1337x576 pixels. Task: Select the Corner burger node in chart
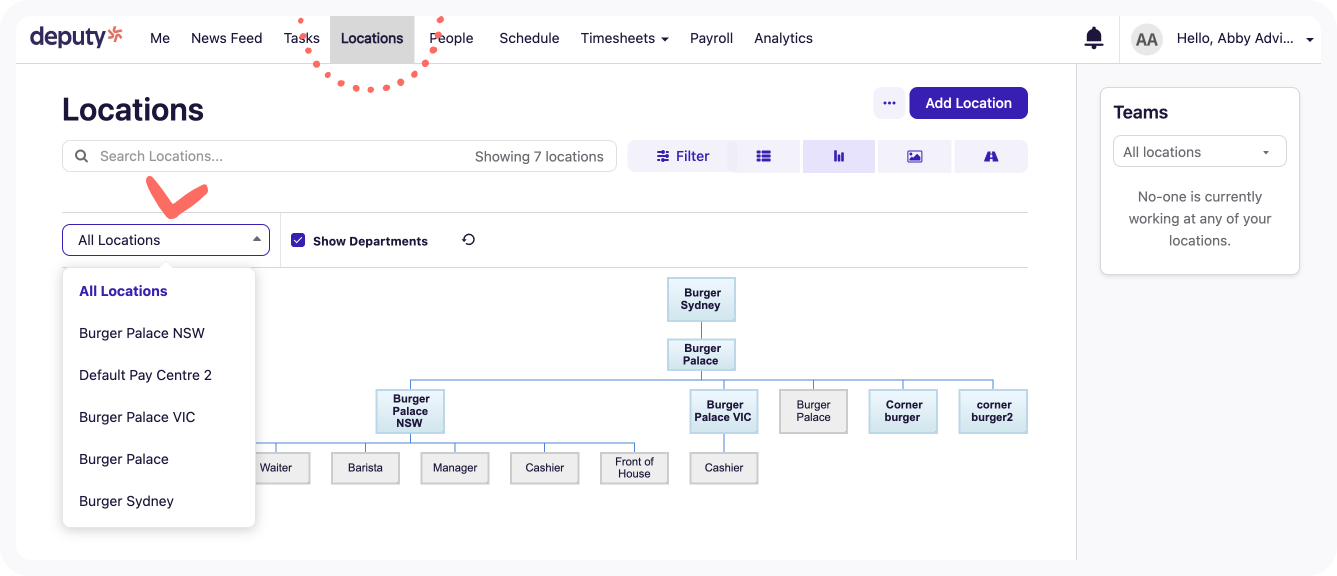click(x=902, y=411)
